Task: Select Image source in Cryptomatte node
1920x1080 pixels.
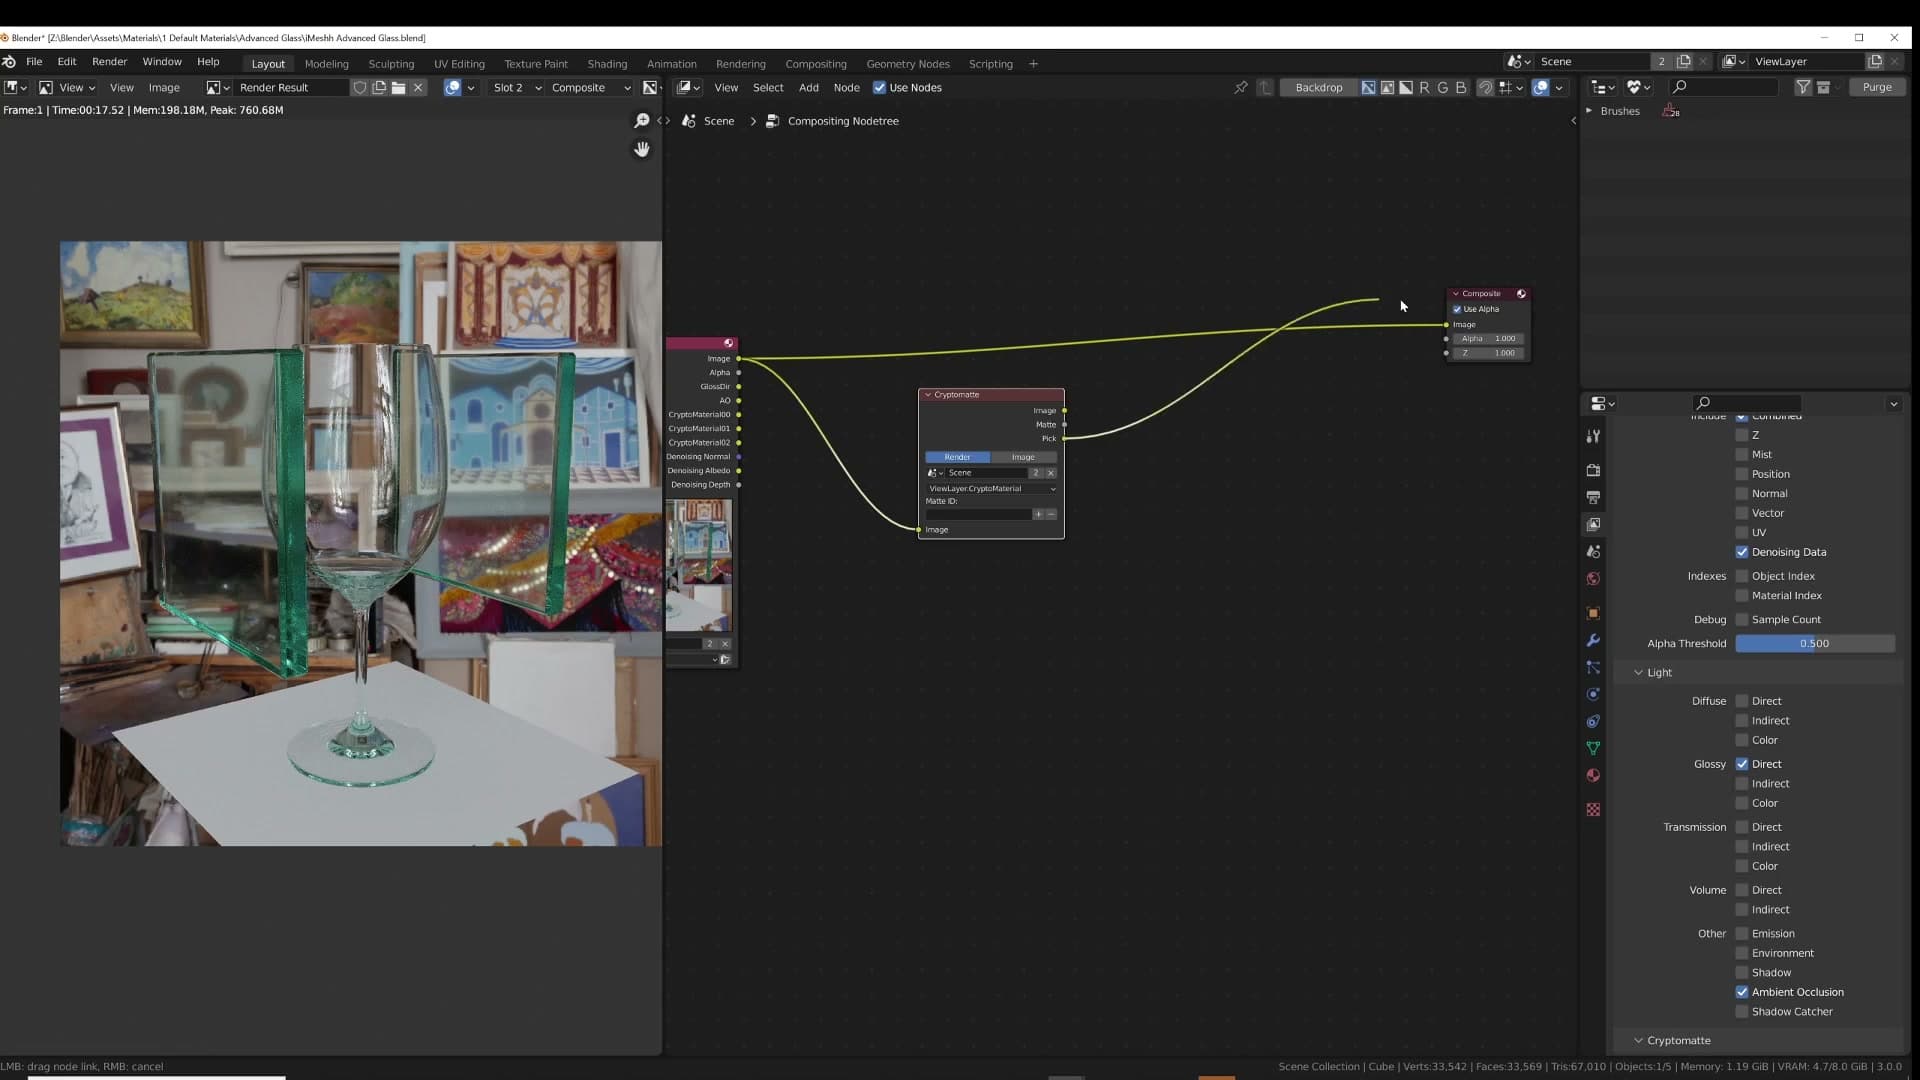Action: click(x=1023, y=457)
